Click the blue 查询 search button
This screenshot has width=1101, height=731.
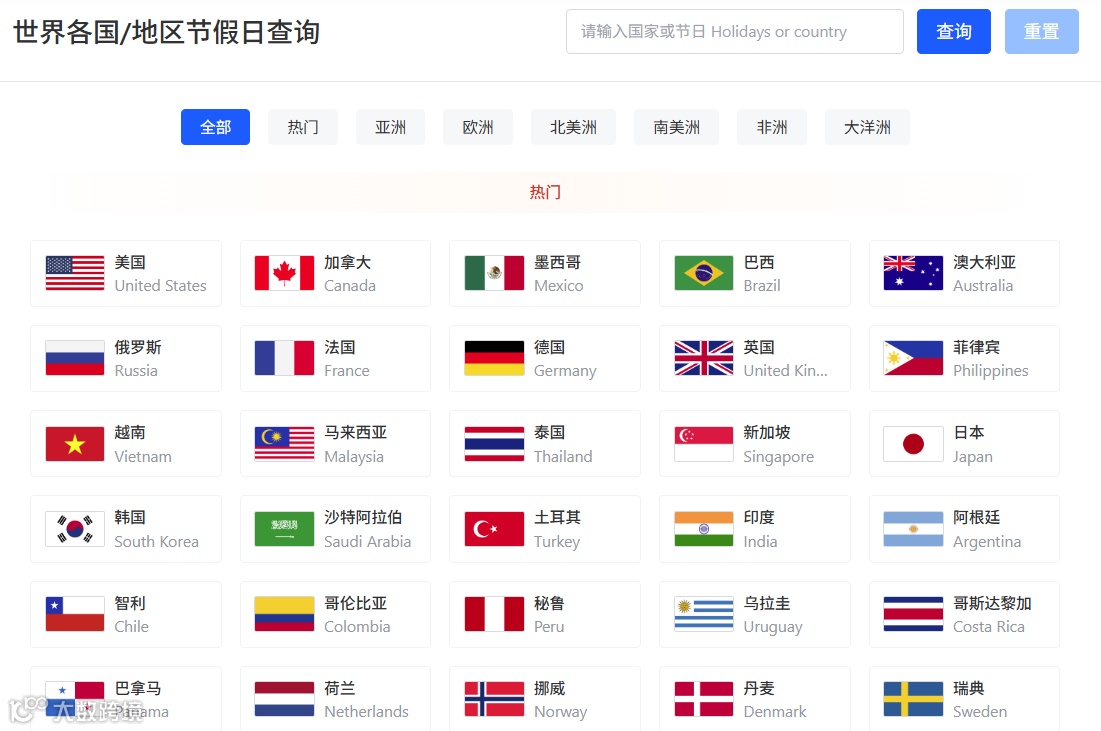pyautogui.click(x=954, y=32)
